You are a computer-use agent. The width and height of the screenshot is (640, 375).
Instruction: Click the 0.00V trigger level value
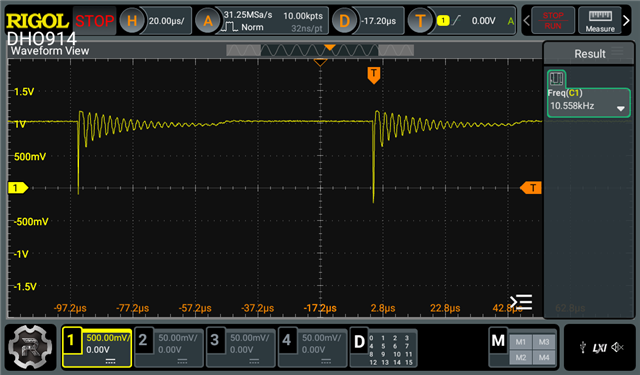483,21
